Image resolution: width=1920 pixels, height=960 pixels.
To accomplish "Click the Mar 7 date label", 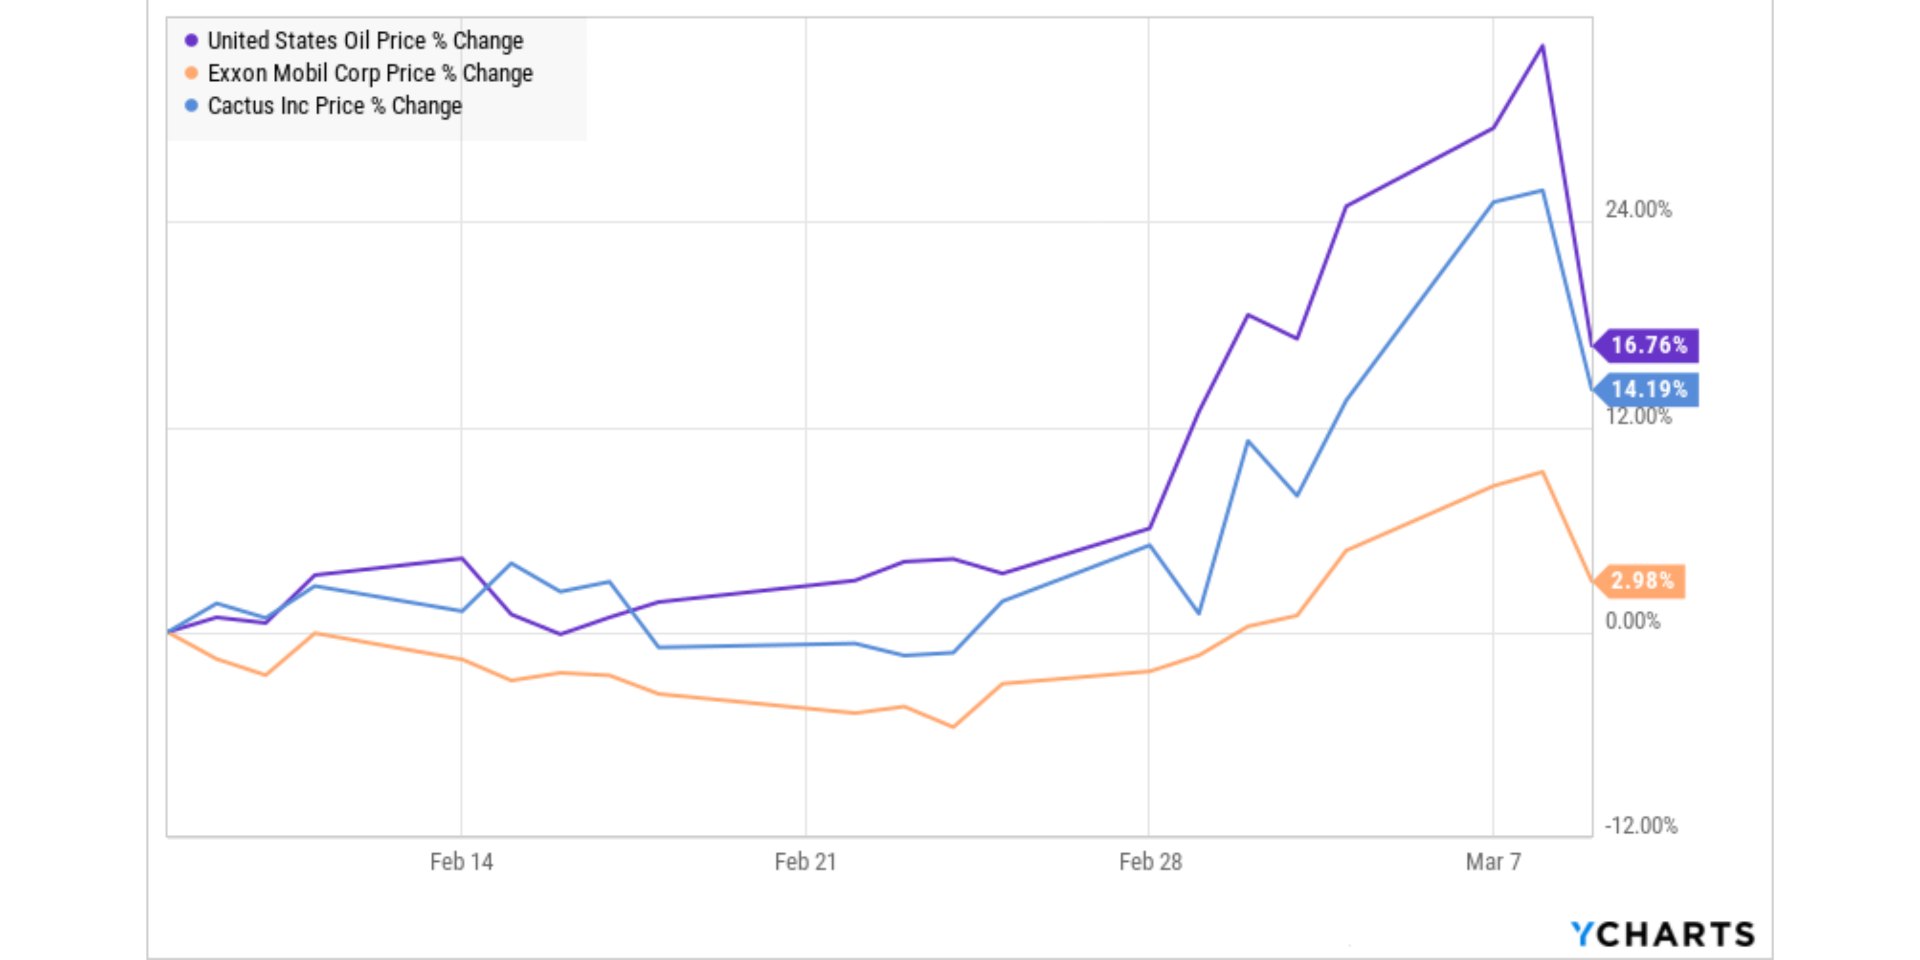I will [x=1493, y=862].
